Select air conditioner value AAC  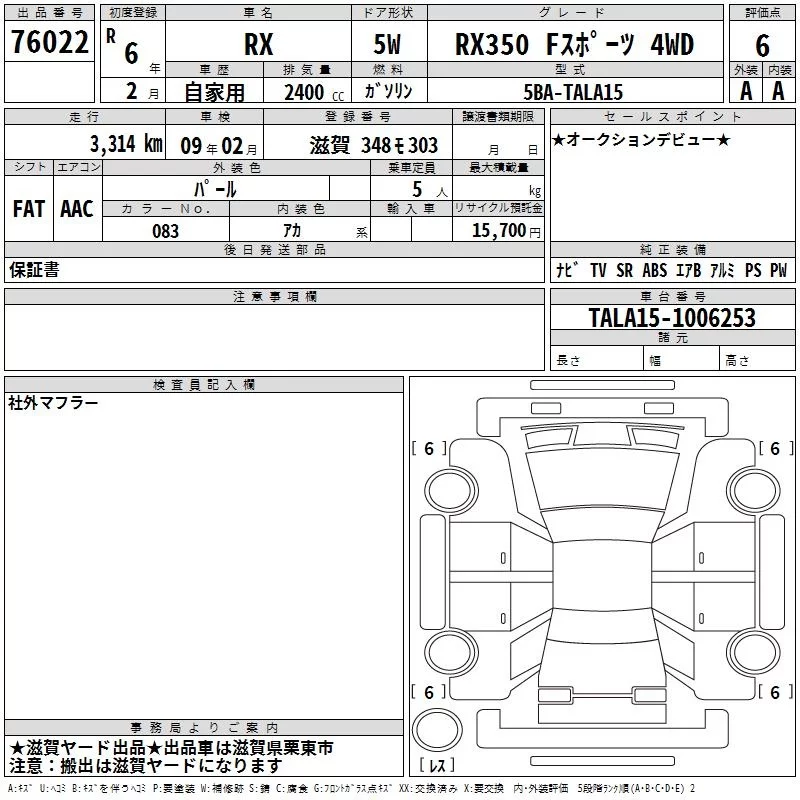(77, 209)
